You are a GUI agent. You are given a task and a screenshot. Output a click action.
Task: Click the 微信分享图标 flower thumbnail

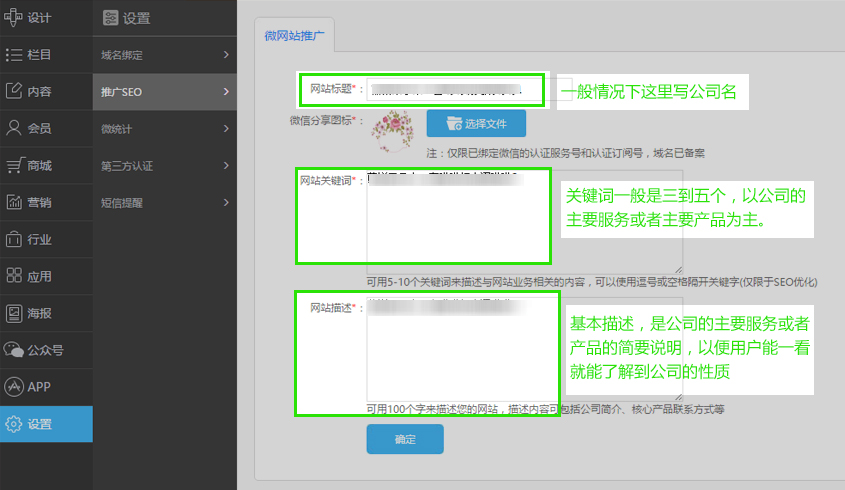[x=392, y=127]
